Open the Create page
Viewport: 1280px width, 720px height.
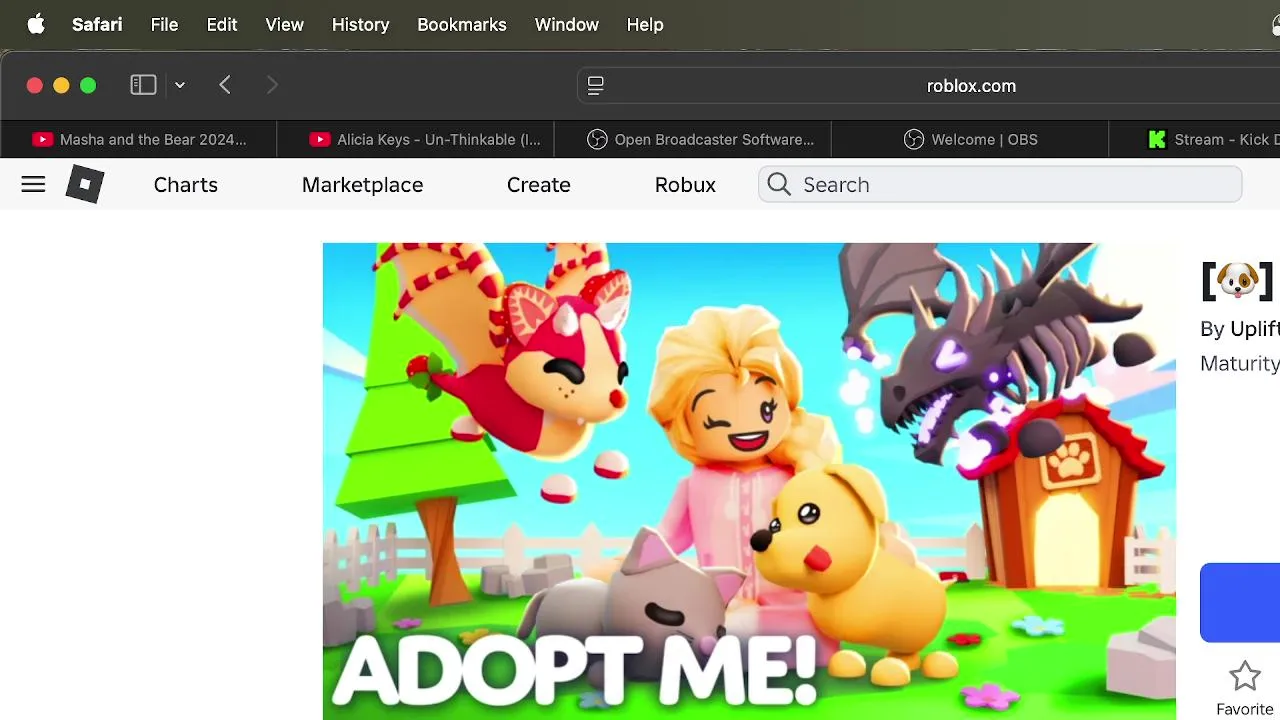(538, 185)
